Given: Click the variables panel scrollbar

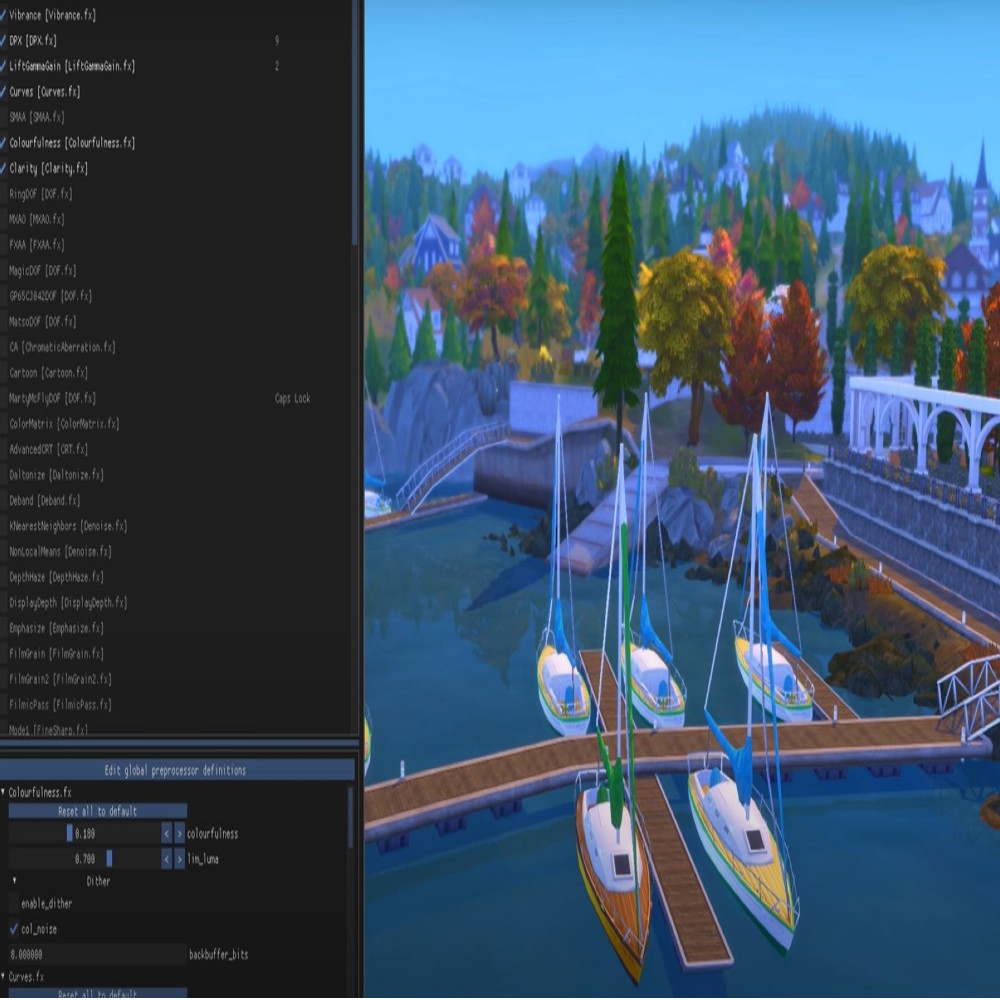Looking at the screenshot, I should [x=350, y=820].
